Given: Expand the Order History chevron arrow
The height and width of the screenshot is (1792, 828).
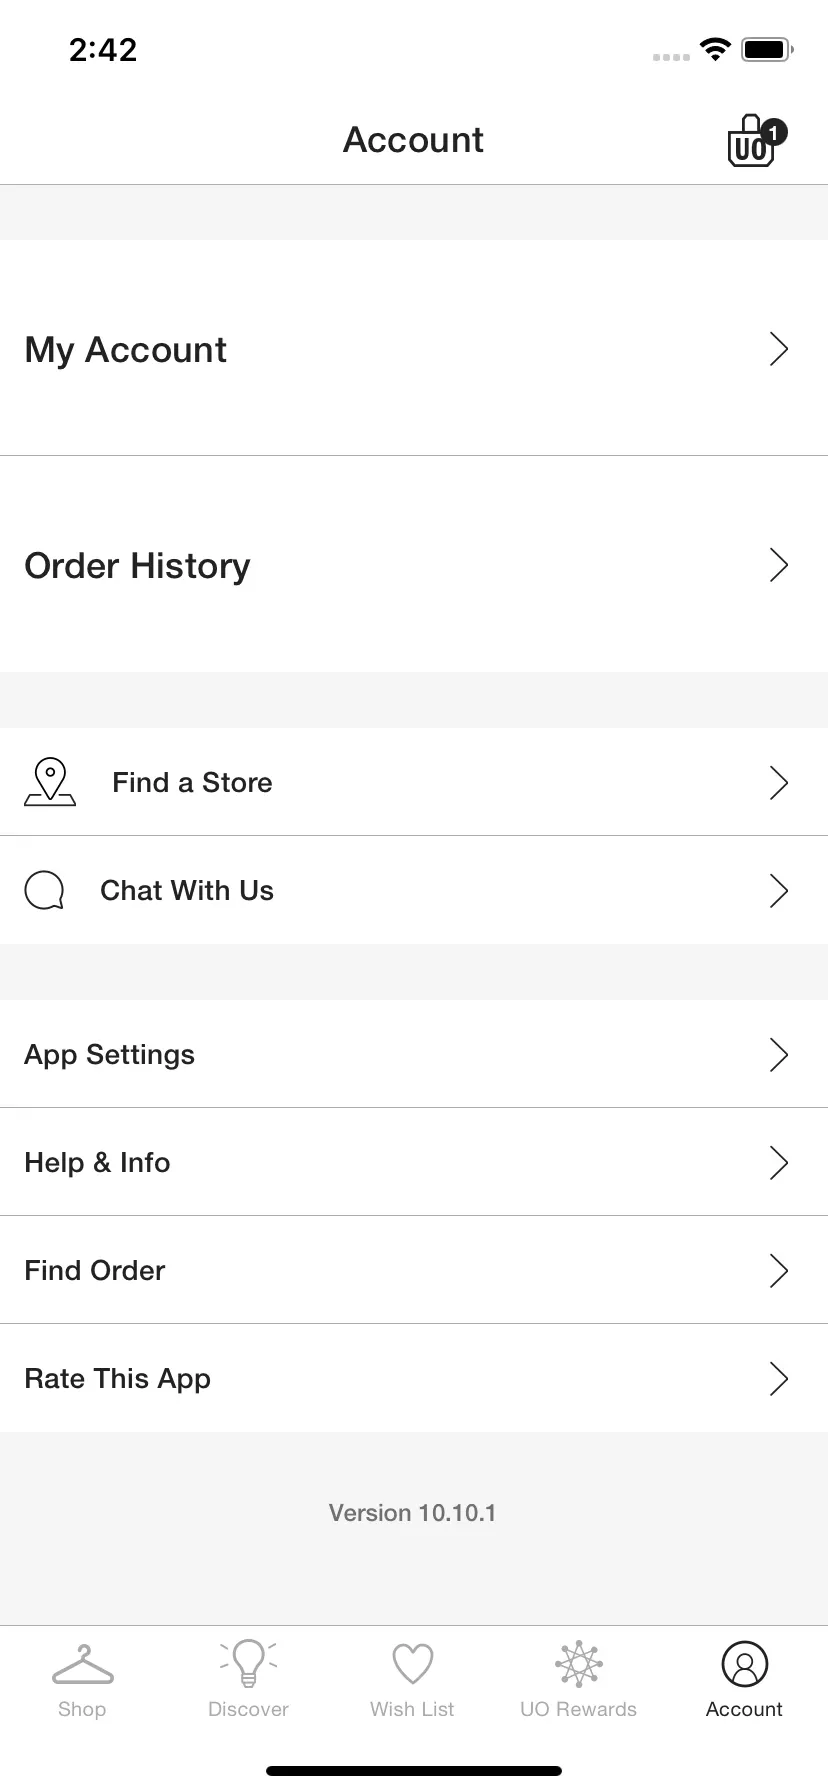Looking at the screenshot, I should click(779, 565).
